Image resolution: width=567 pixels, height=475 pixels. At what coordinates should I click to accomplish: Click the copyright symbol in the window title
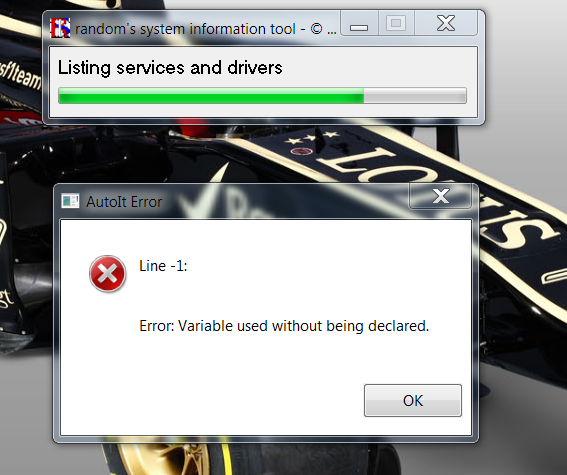tap(316, 29)
